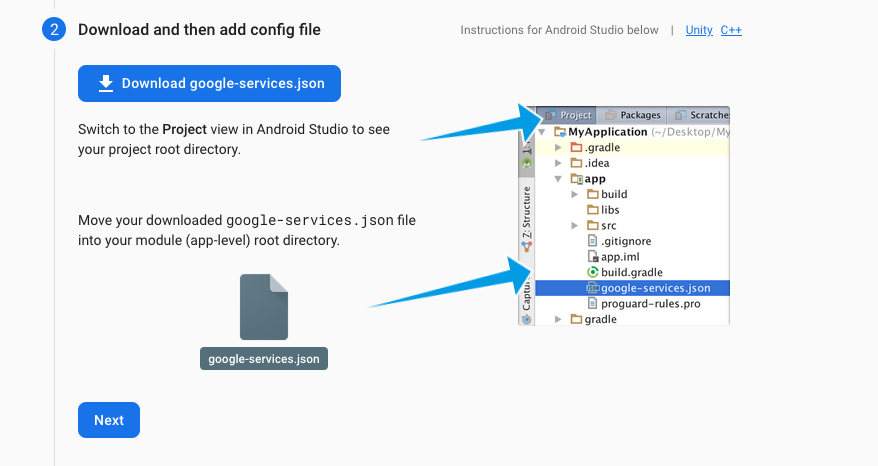
Task: Click the green build.gradle icon
Action: 592,272
